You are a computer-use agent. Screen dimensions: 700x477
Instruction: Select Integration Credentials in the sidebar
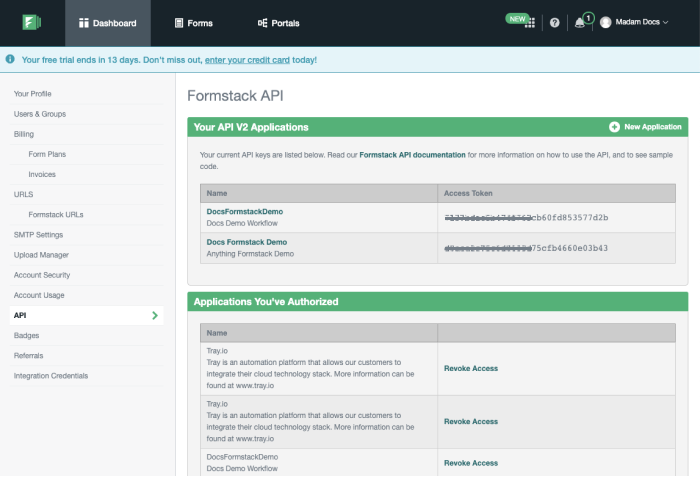click(x=51, y=376)
